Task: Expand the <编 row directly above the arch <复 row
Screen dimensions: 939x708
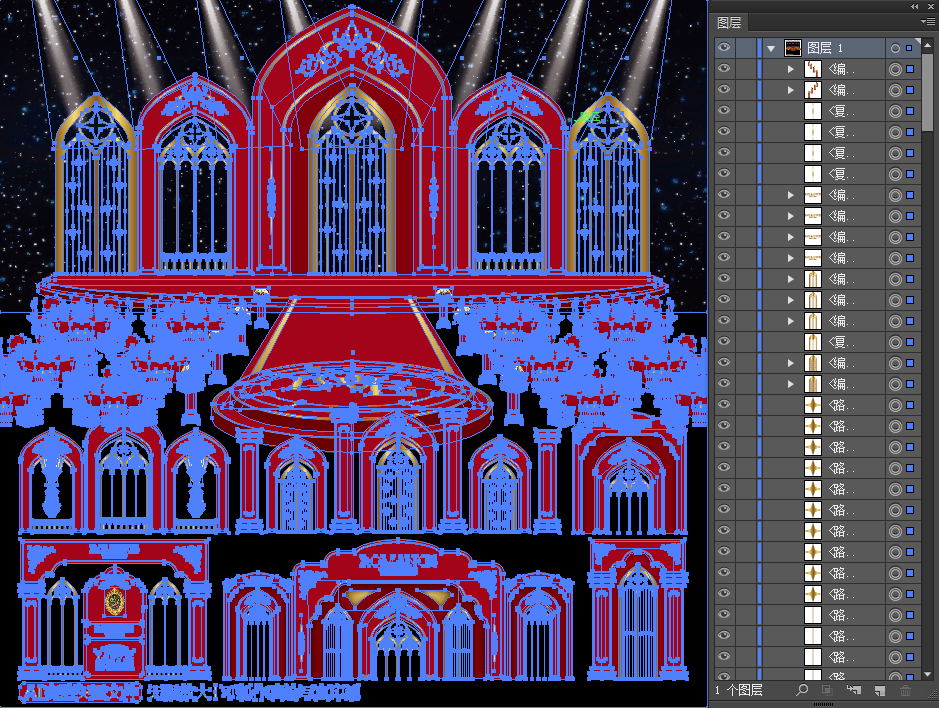Action: (x=790, y=321)
